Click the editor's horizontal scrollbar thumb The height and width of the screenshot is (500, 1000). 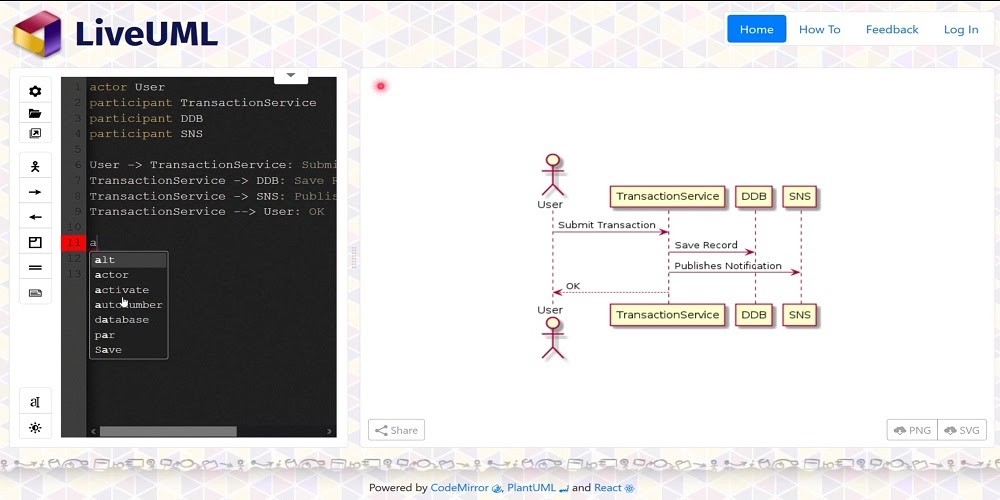pyautogui.click(x=167, y=432)
